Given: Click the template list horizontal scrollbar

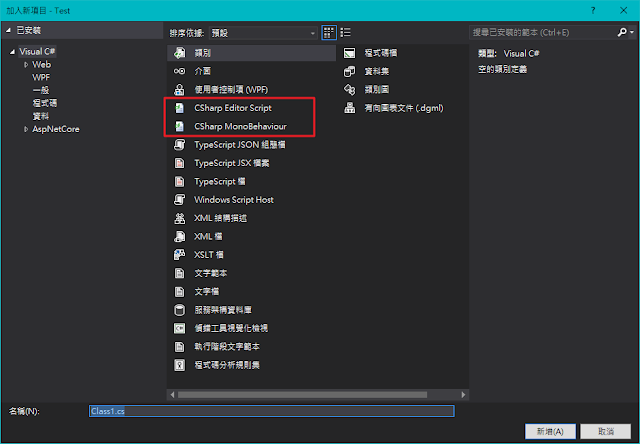Looking at the screenshot, I should click(302, 395).
